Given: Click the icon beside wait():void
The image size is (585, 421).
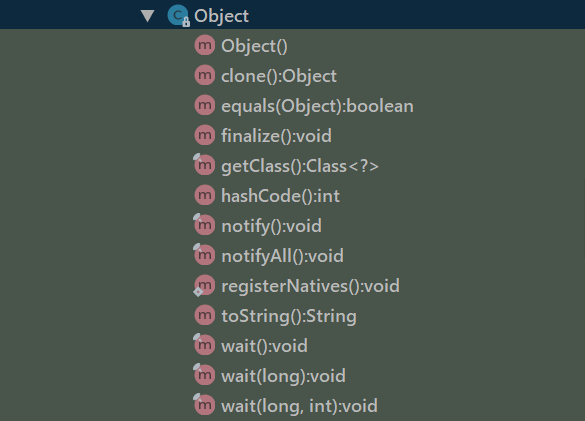Looking at the screenshot, I should coord(204,344).
